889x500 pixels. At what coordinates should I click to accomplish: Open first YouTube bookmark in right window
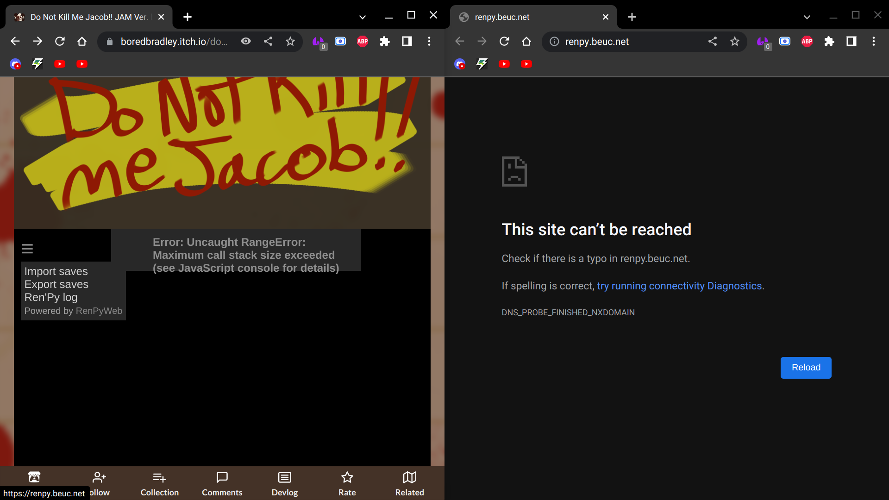point(504,64)
